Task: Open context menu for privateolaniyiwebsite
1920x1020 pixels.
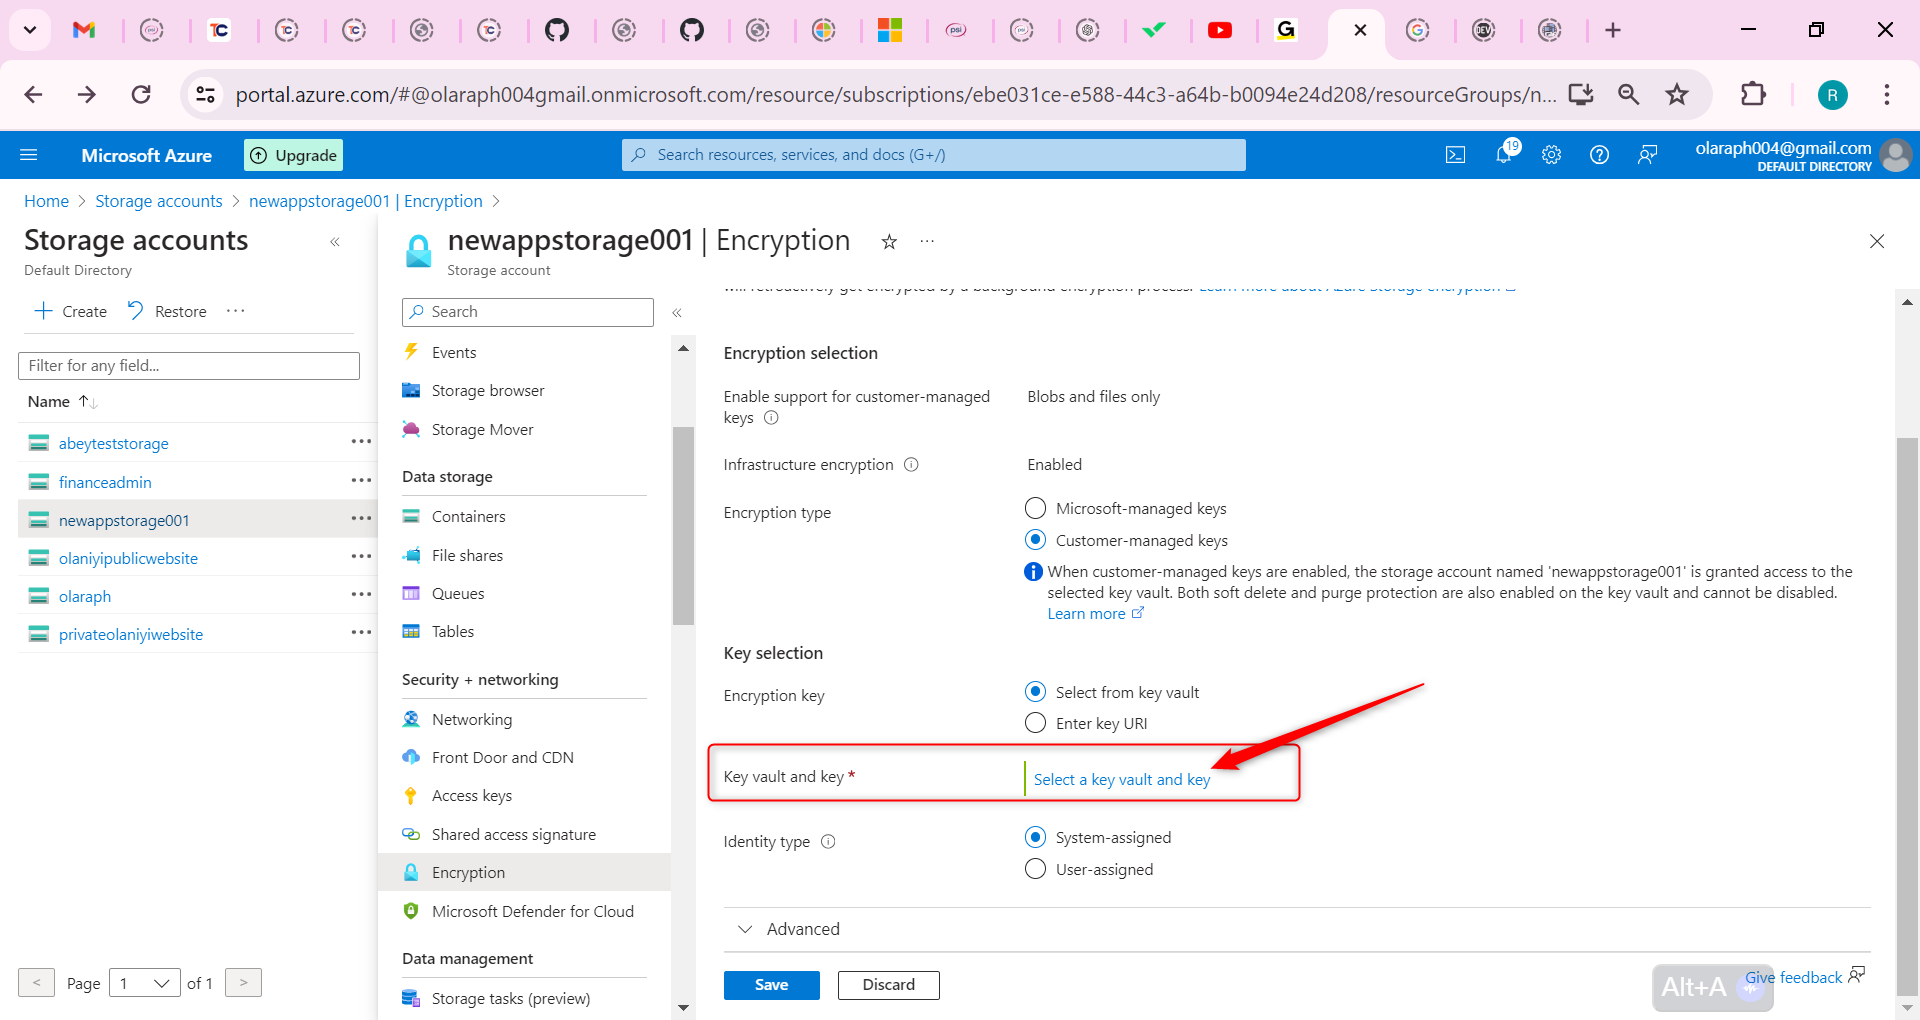Action: tap(361, 633)
